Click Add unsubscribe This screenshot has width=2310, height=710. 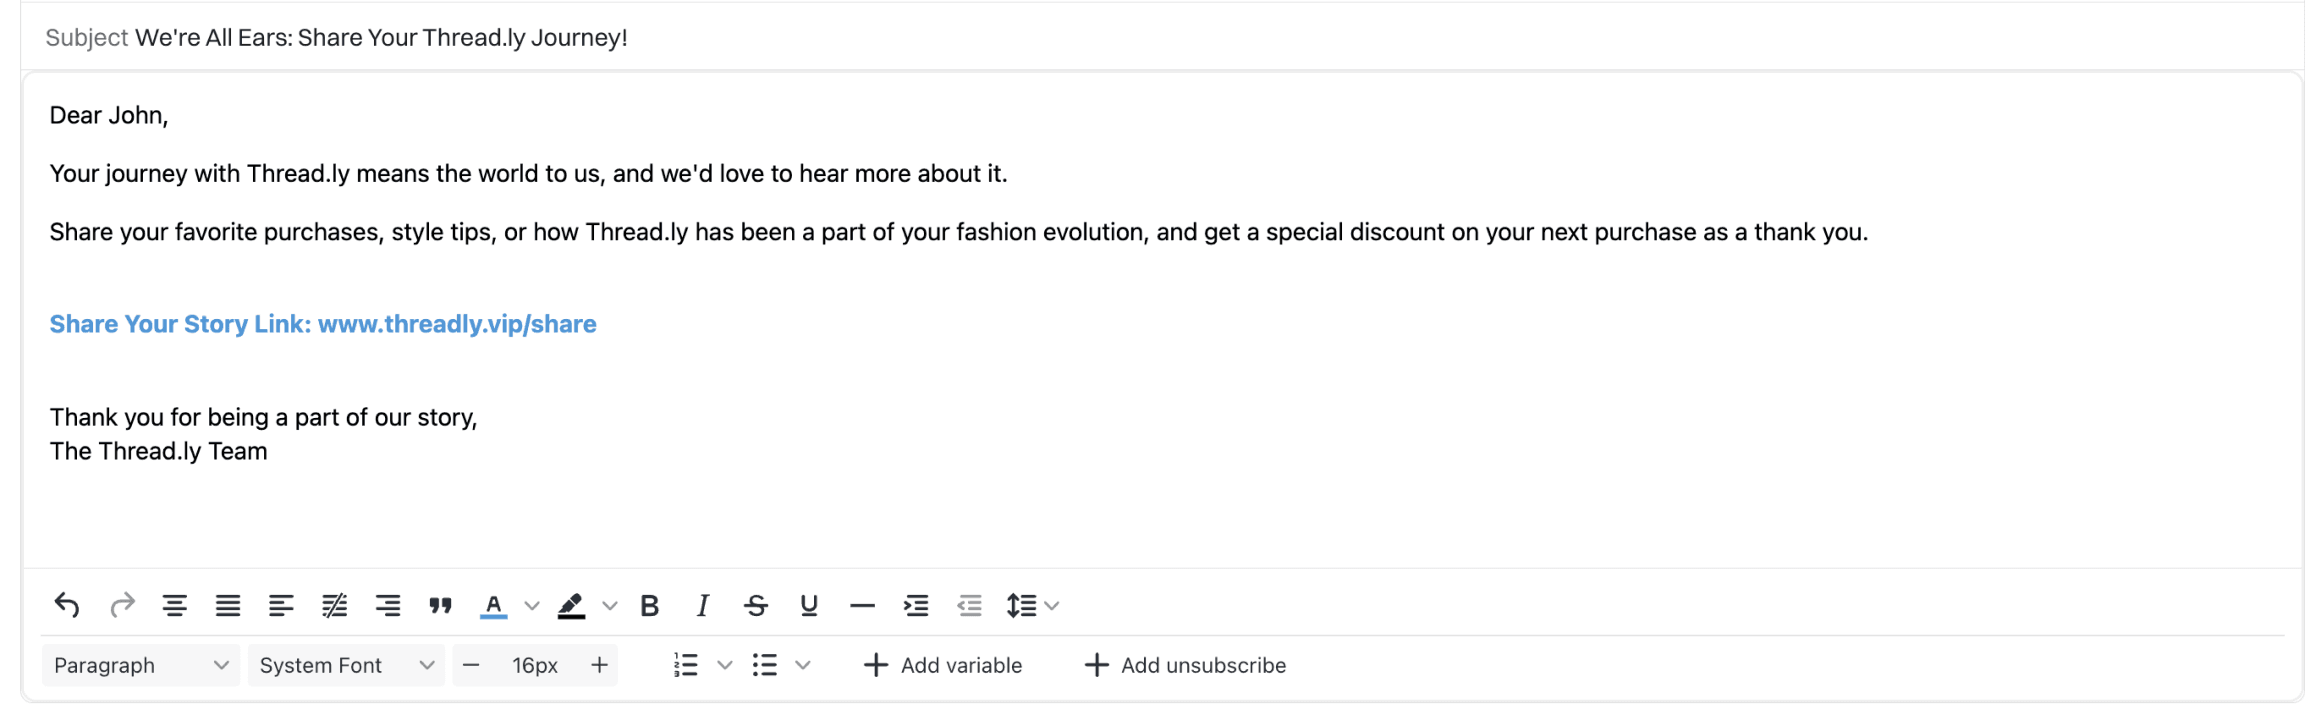click(1185, 664)
